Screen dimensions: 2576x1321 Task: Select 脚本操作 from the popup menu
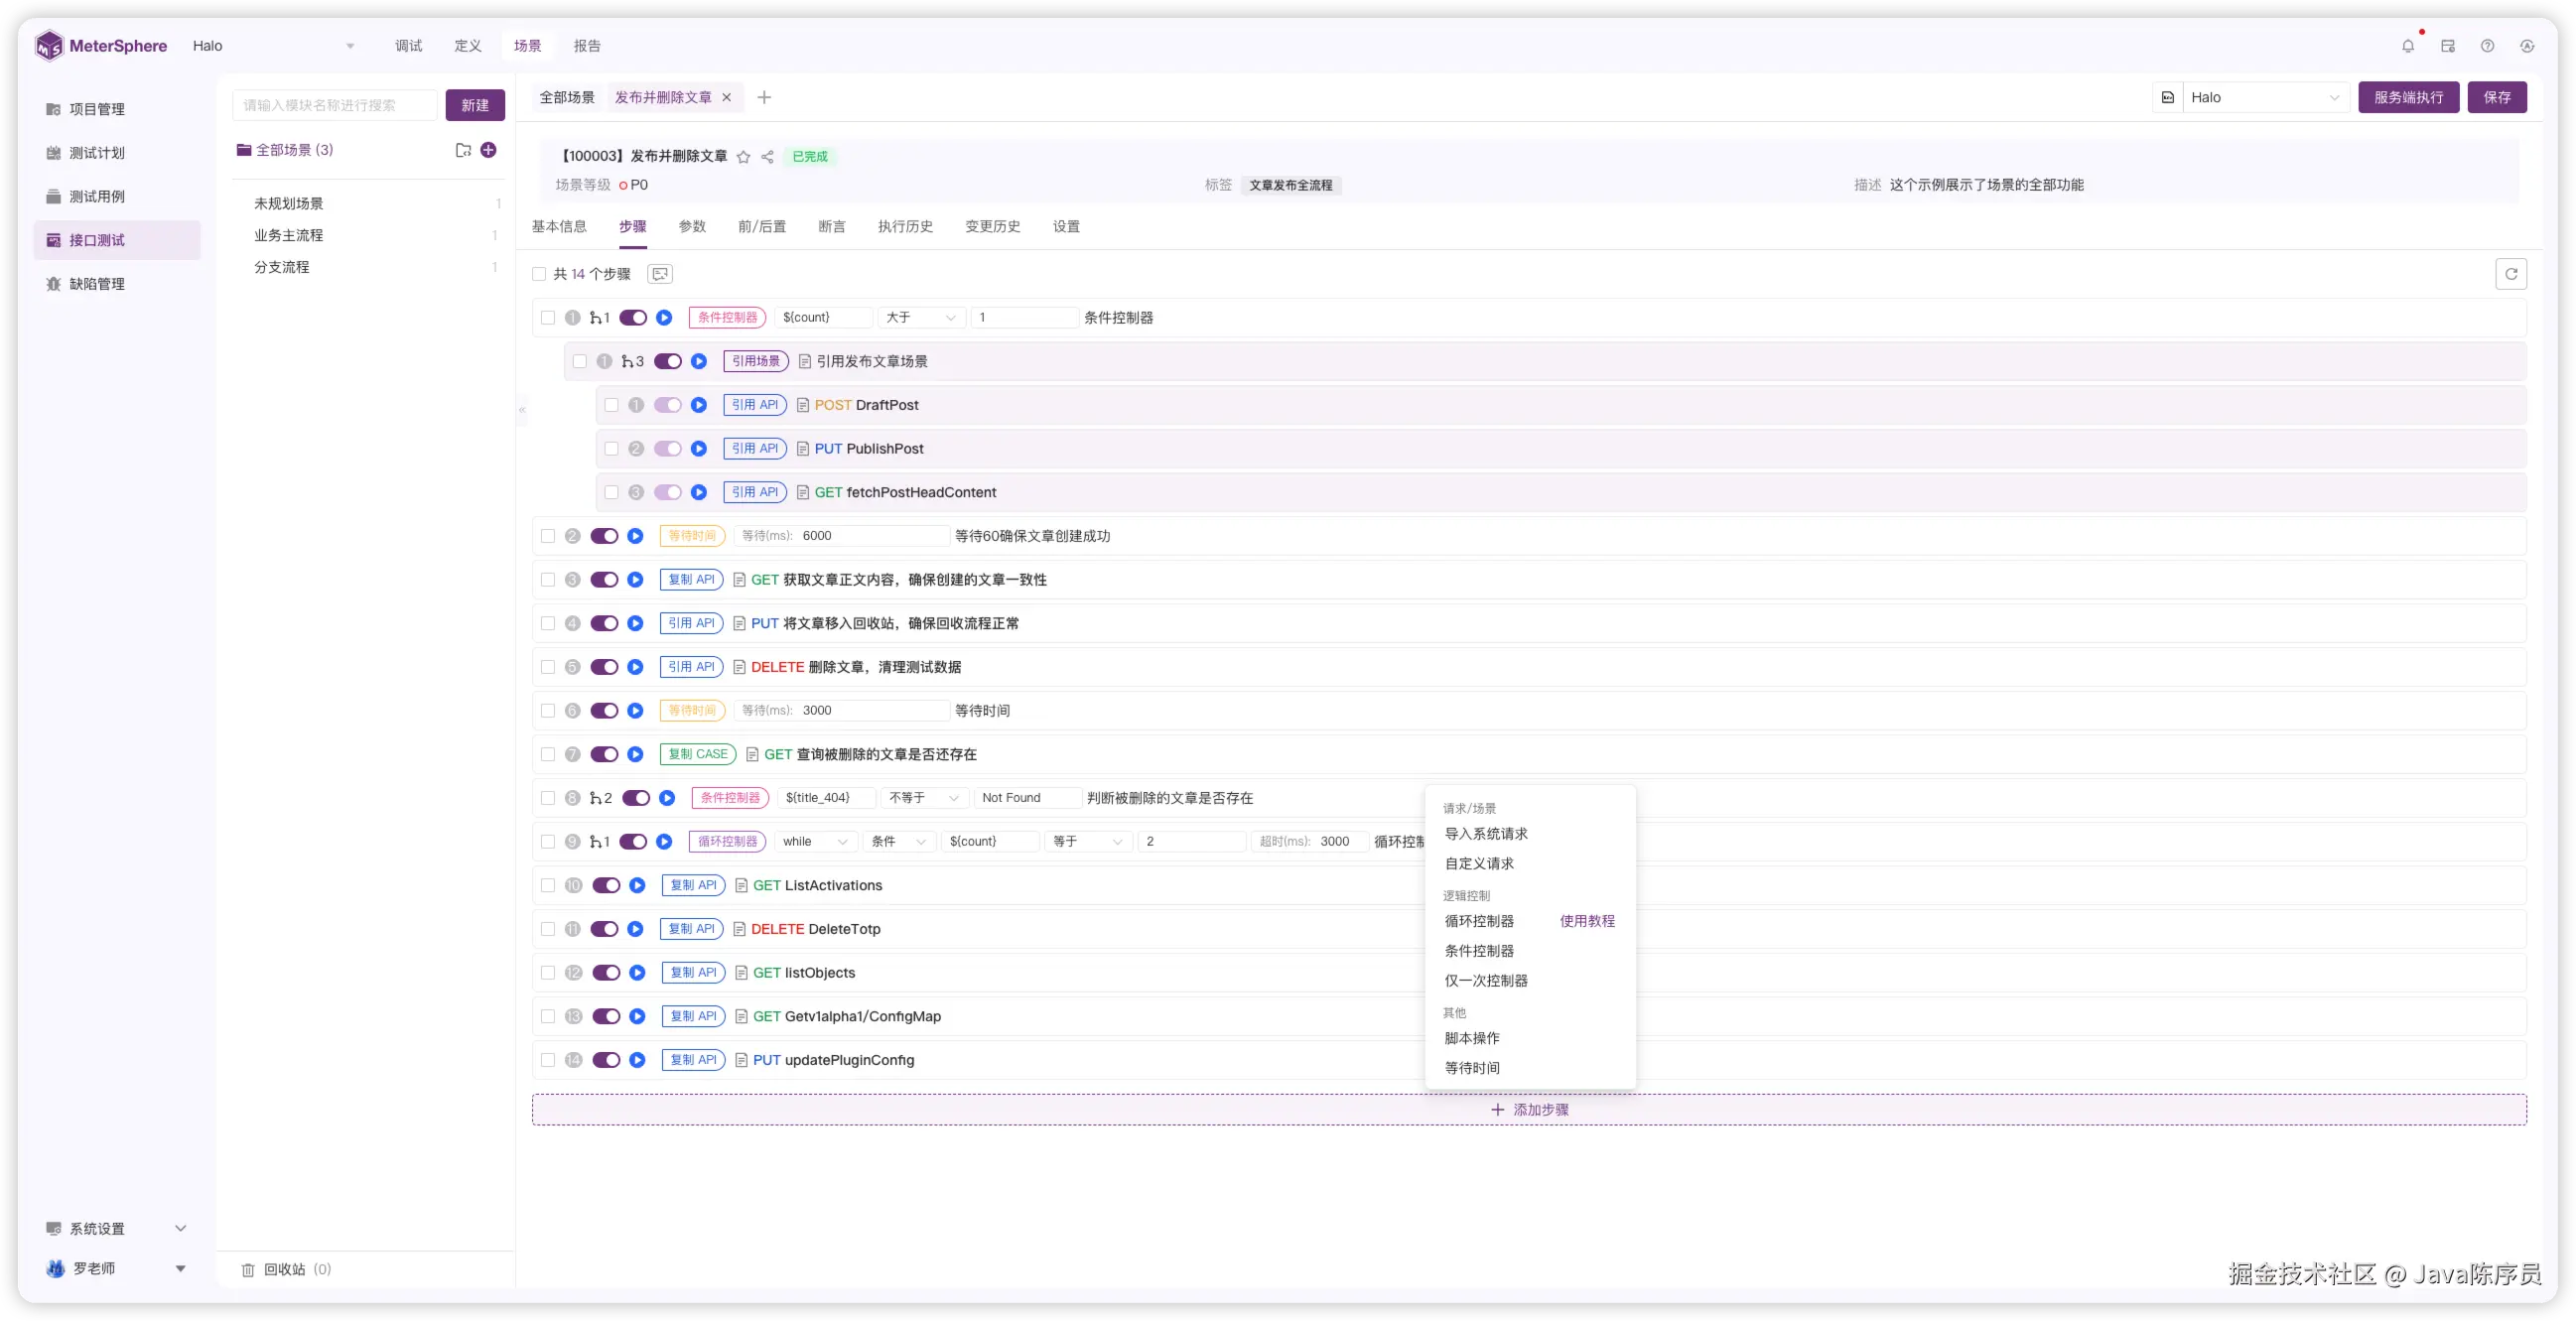point(1472,1038)
